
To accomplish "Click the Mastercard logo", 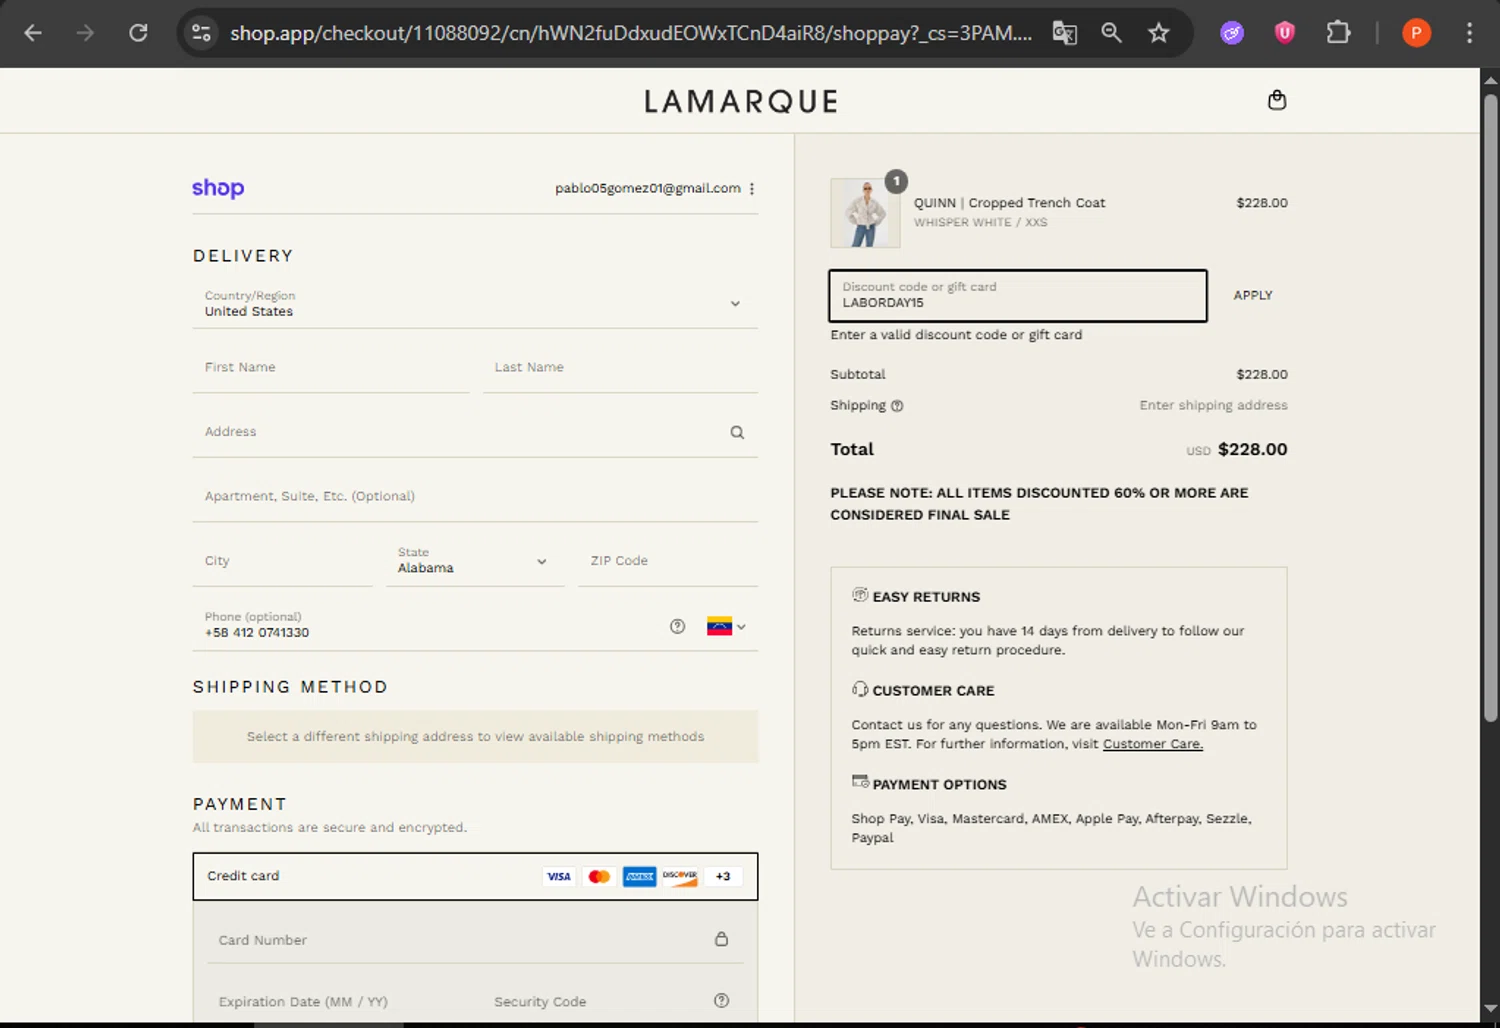I will [599, 877].
